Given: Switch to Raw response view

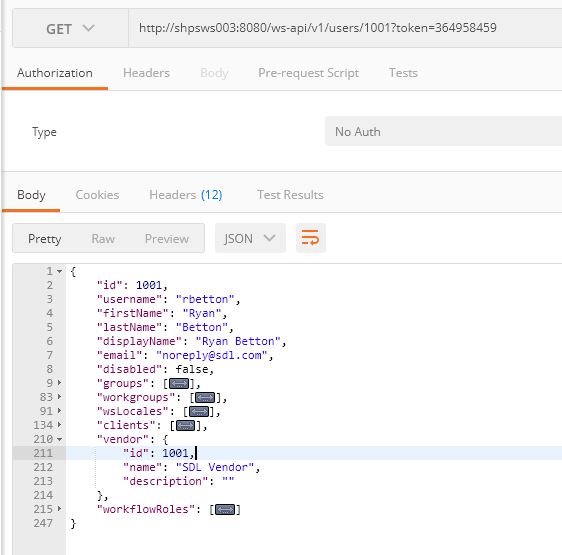Looking at the screenshot, I should (103, 239).
